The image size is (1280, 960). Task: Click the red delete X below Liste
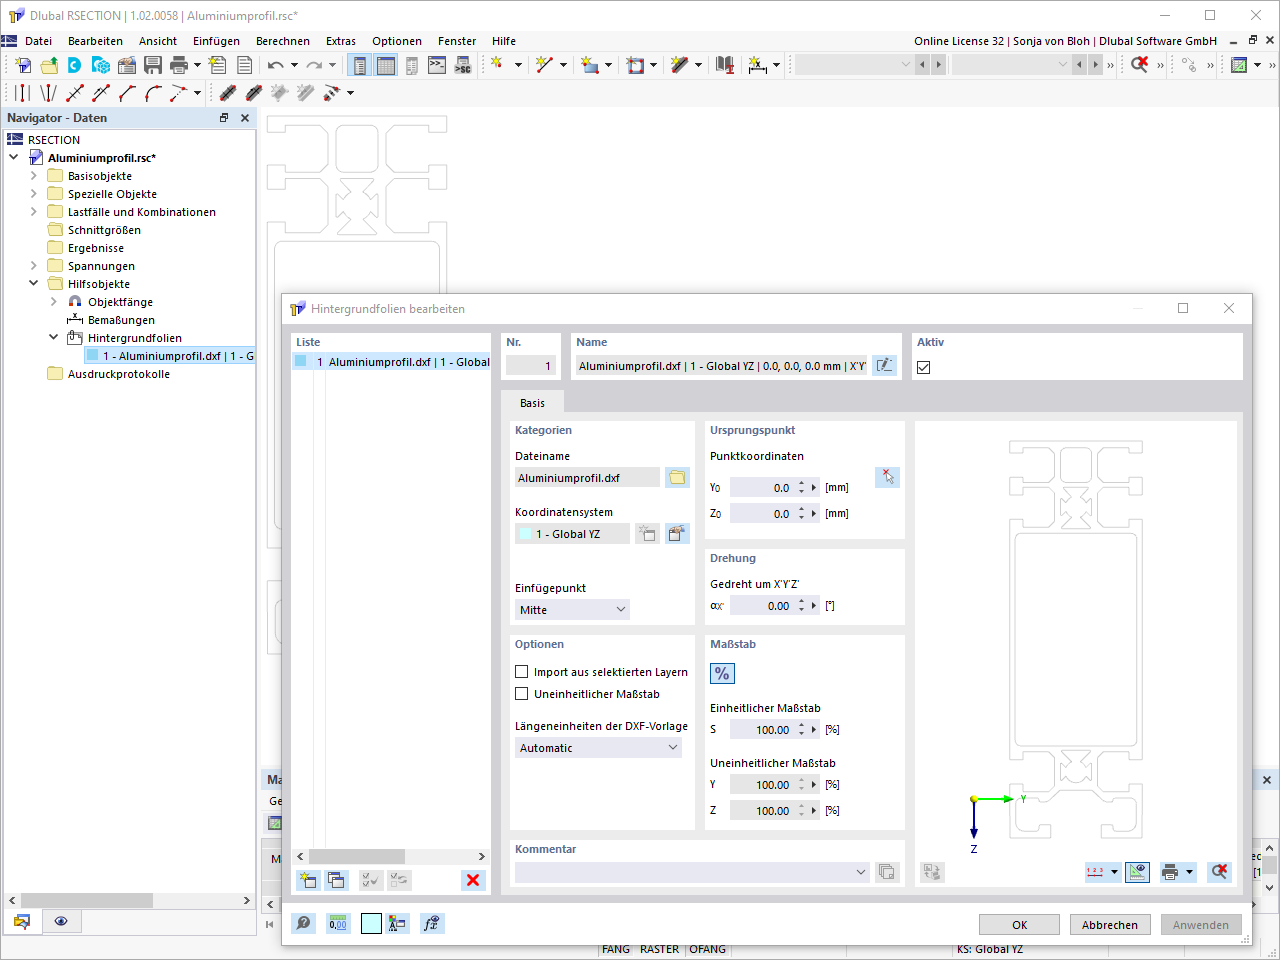(473, 880)
